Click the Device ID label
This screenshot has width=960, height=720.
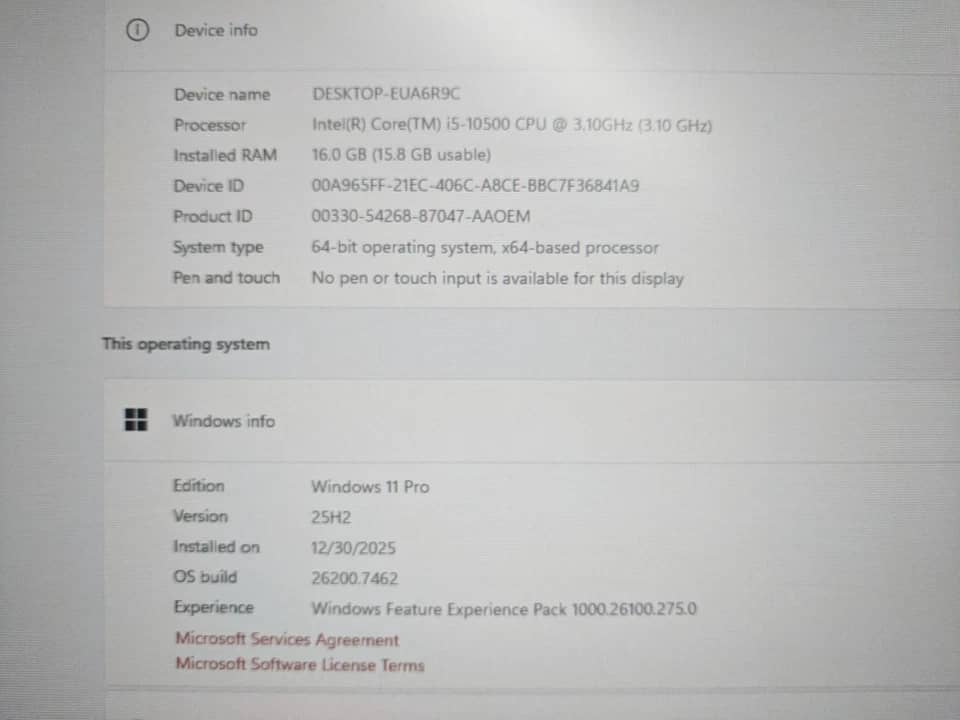[x=208, y=186]
